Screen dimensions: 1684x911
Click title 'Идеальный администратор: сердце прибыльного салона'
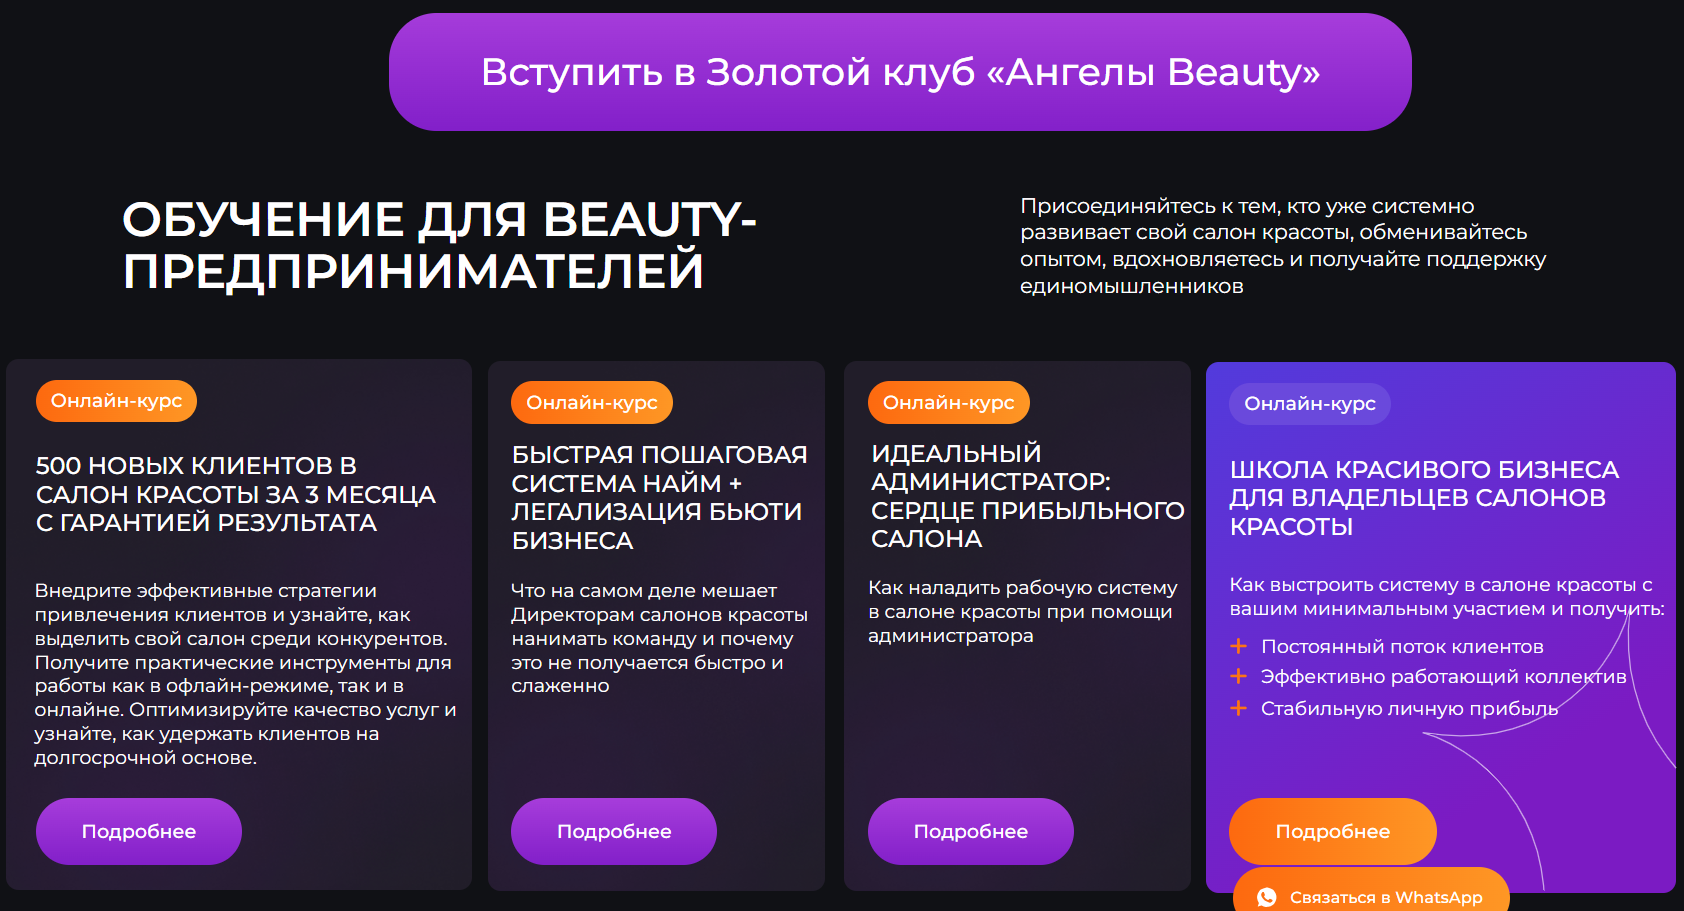coord(1027,496)
